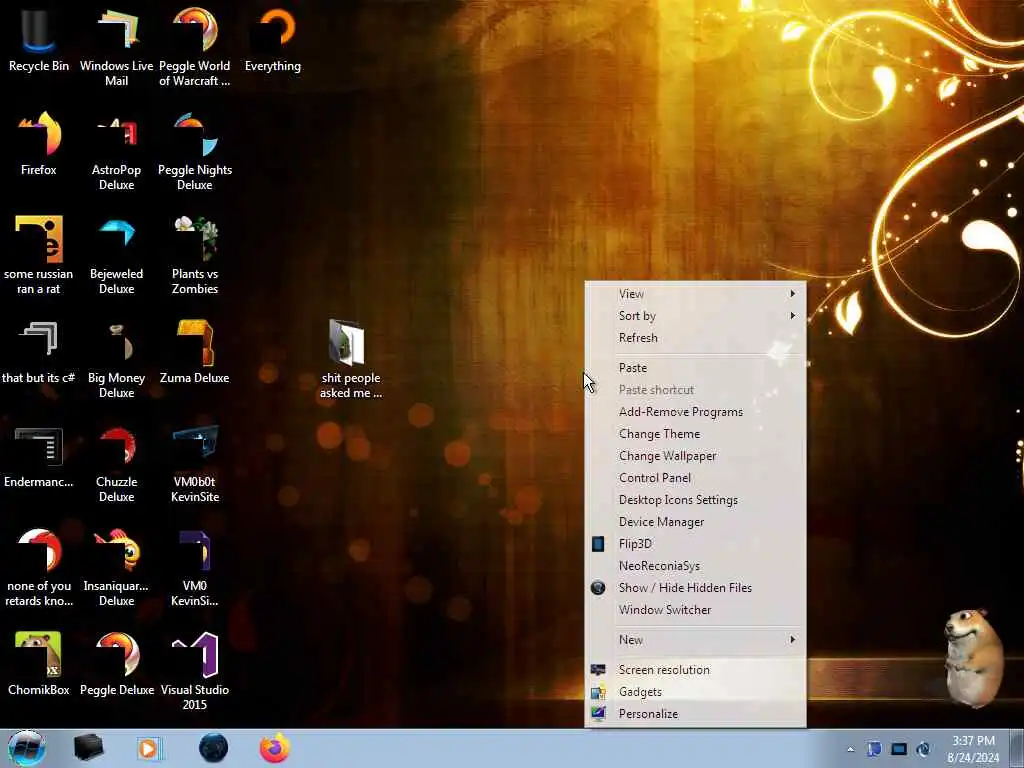Viewport: 1024px width, 768px height.
Task: Expand the New submenu
Action: coord(696,640)
